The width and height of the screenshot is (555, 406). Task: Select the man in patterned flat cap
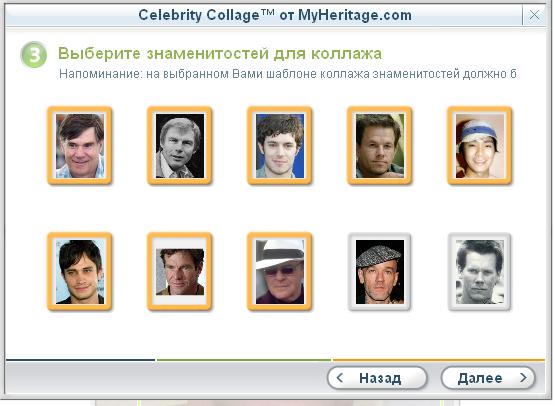tap(379, 271)
